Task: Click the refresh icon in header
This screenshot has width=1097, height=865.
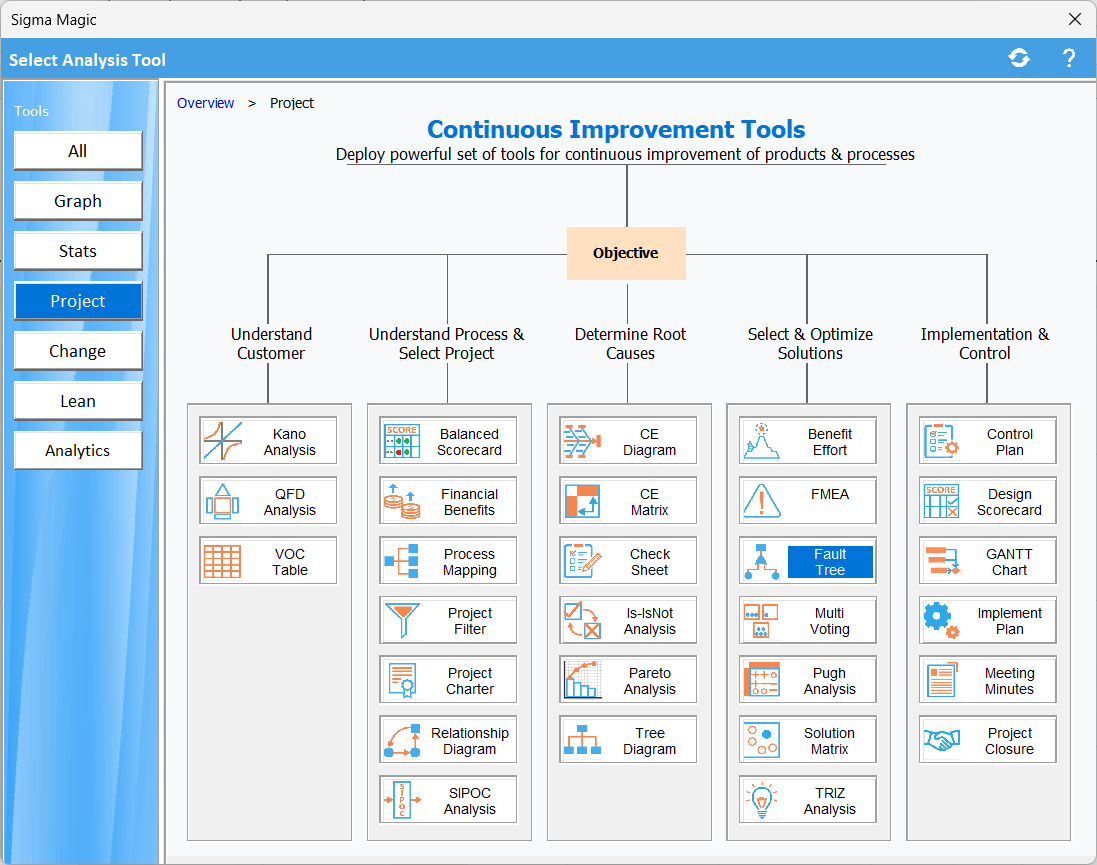Action: [x=1019, y=58]
